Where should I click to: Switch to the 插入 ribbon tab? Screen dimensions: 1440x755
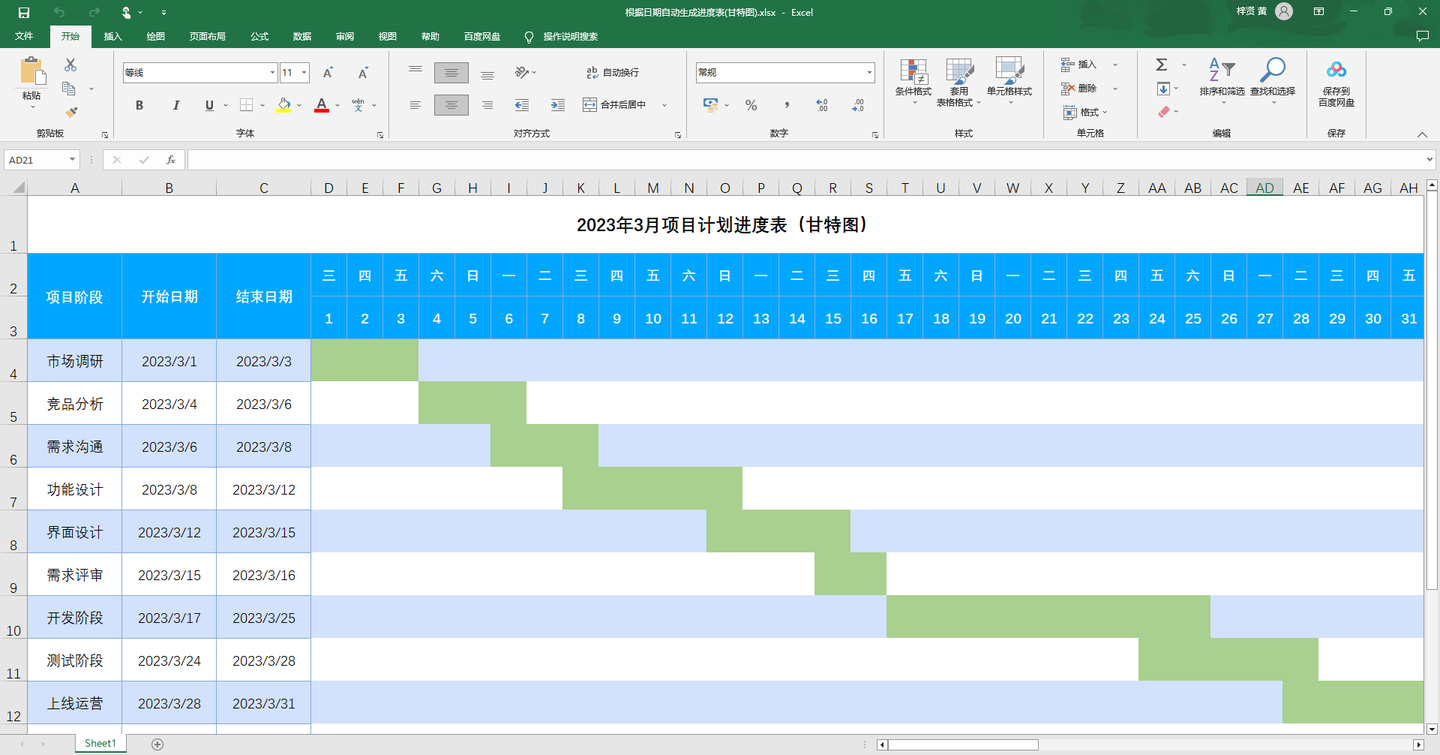point(112,36)
